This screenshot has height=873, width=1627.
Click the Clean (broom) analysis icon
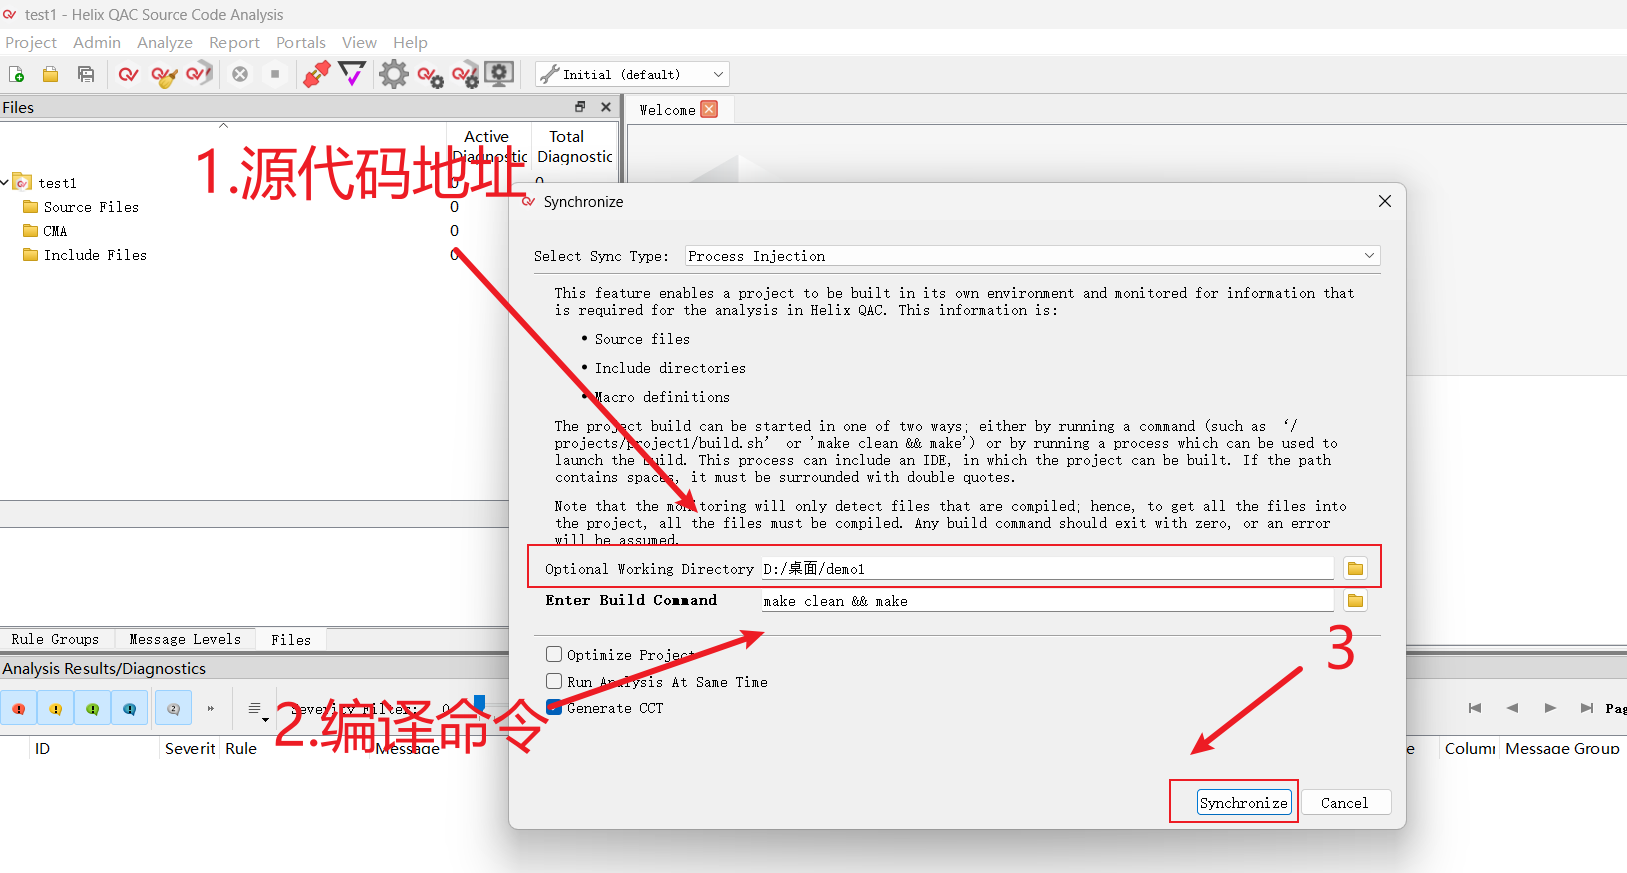164,74
